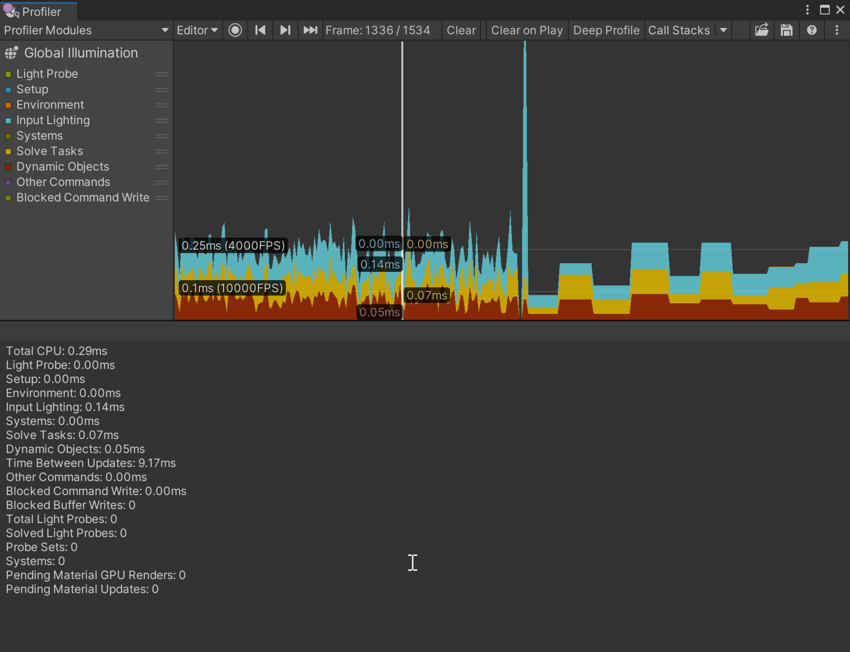Click the next frame icon

(x=285, y=30)
